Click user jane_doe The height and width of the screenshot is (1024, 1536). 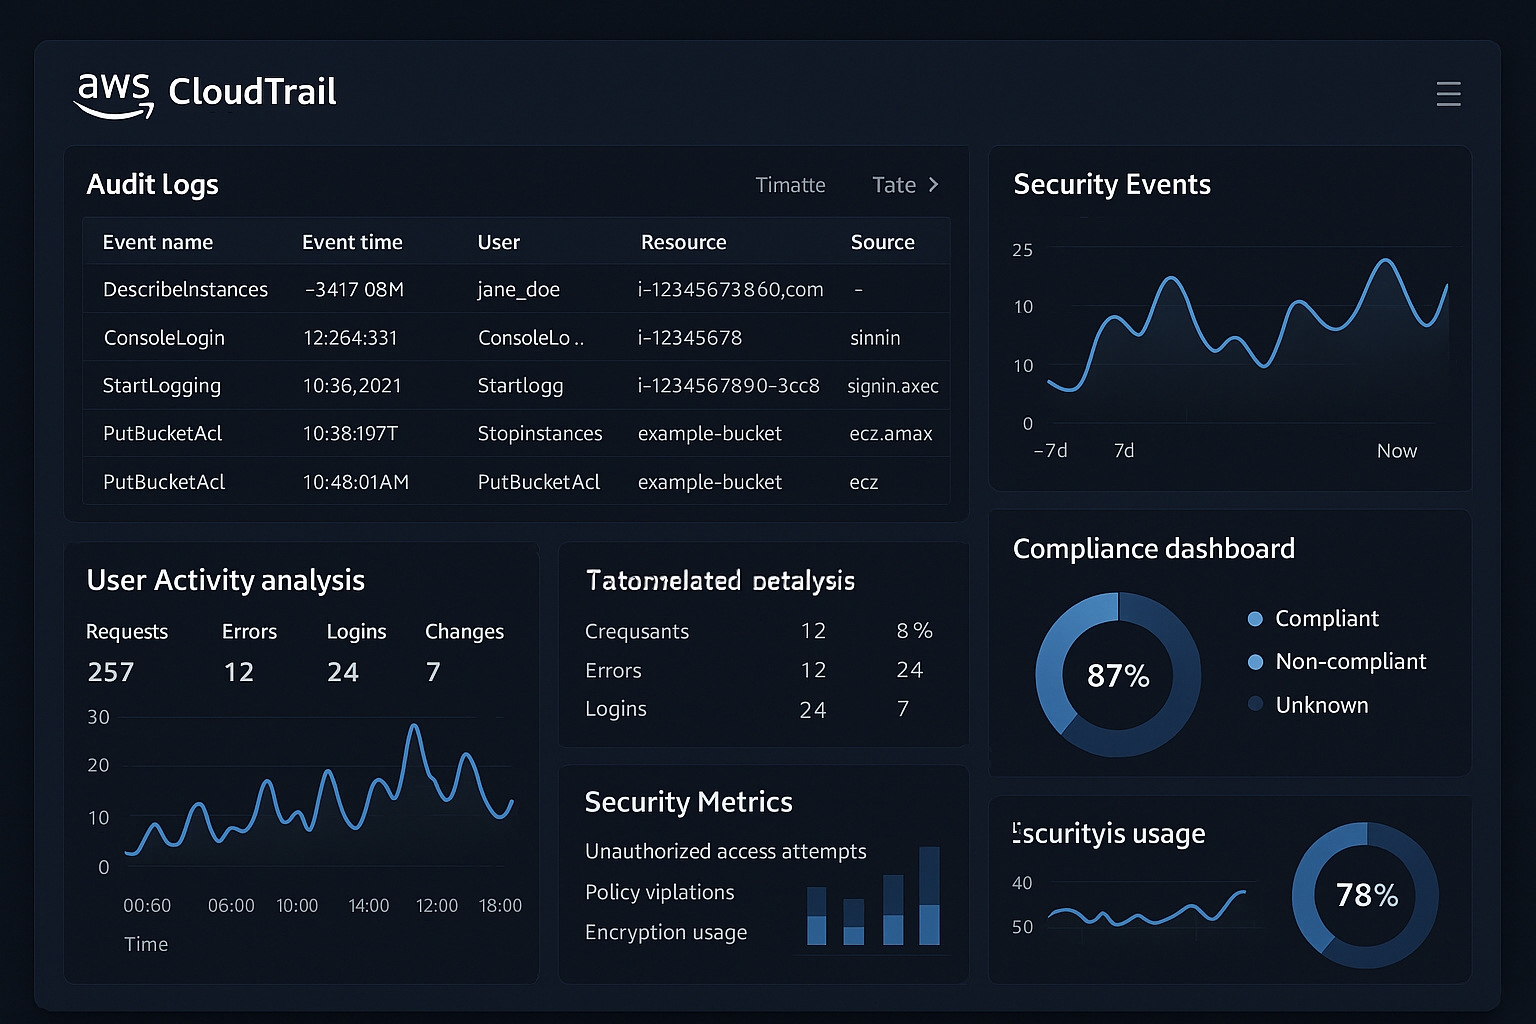[518, 290]
